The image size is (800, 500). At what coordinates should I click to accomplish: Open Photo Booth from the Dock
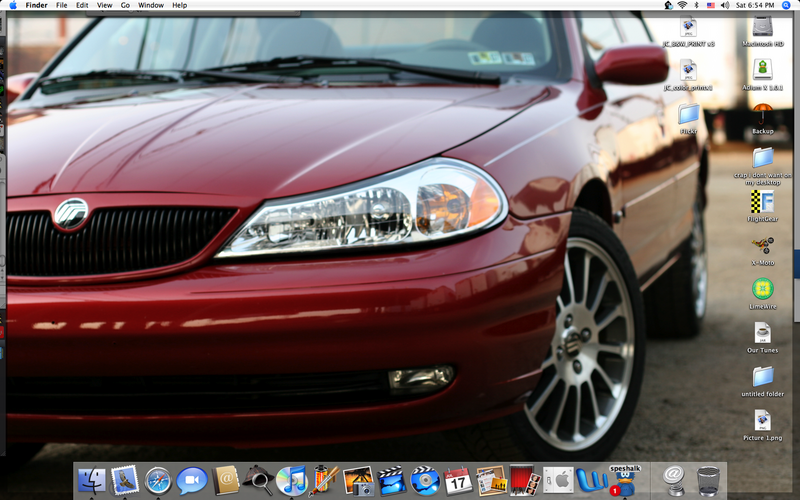pyautogui.click(x=524, y=480)
